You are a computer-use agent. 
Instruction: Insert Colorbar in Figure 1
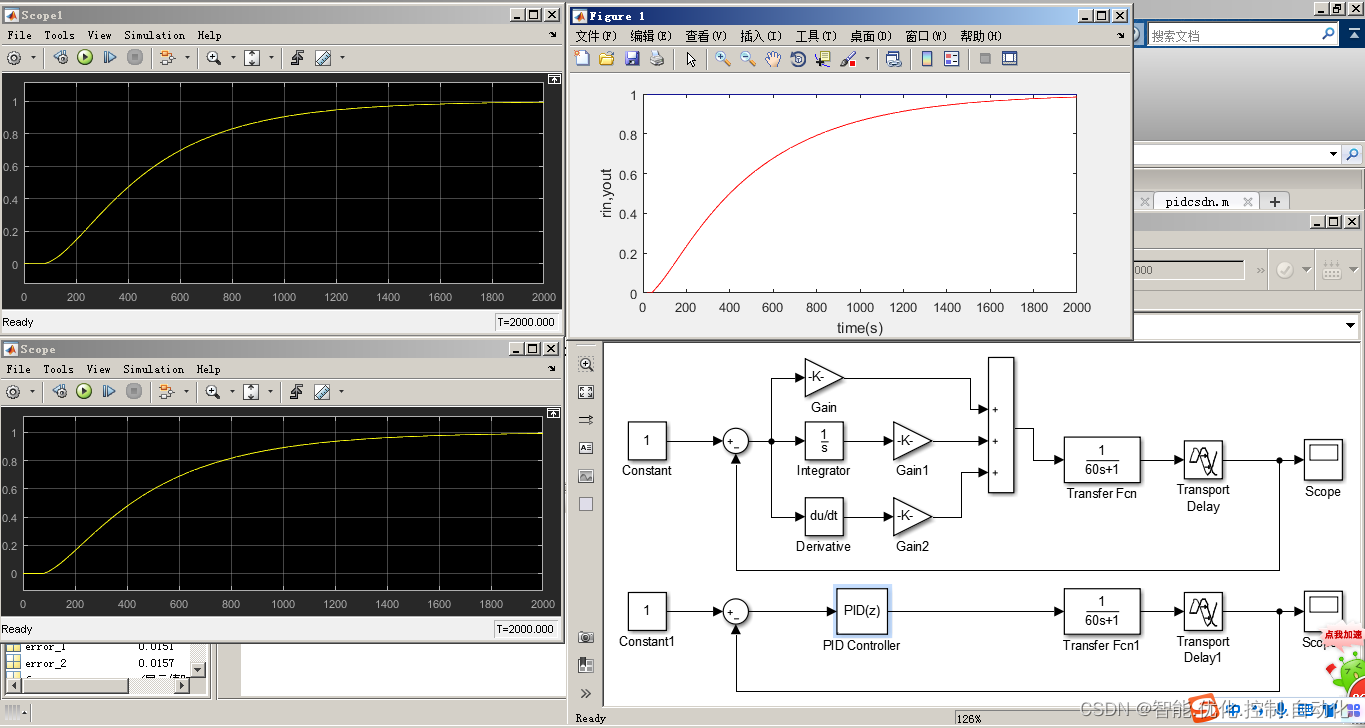[927, 59]
